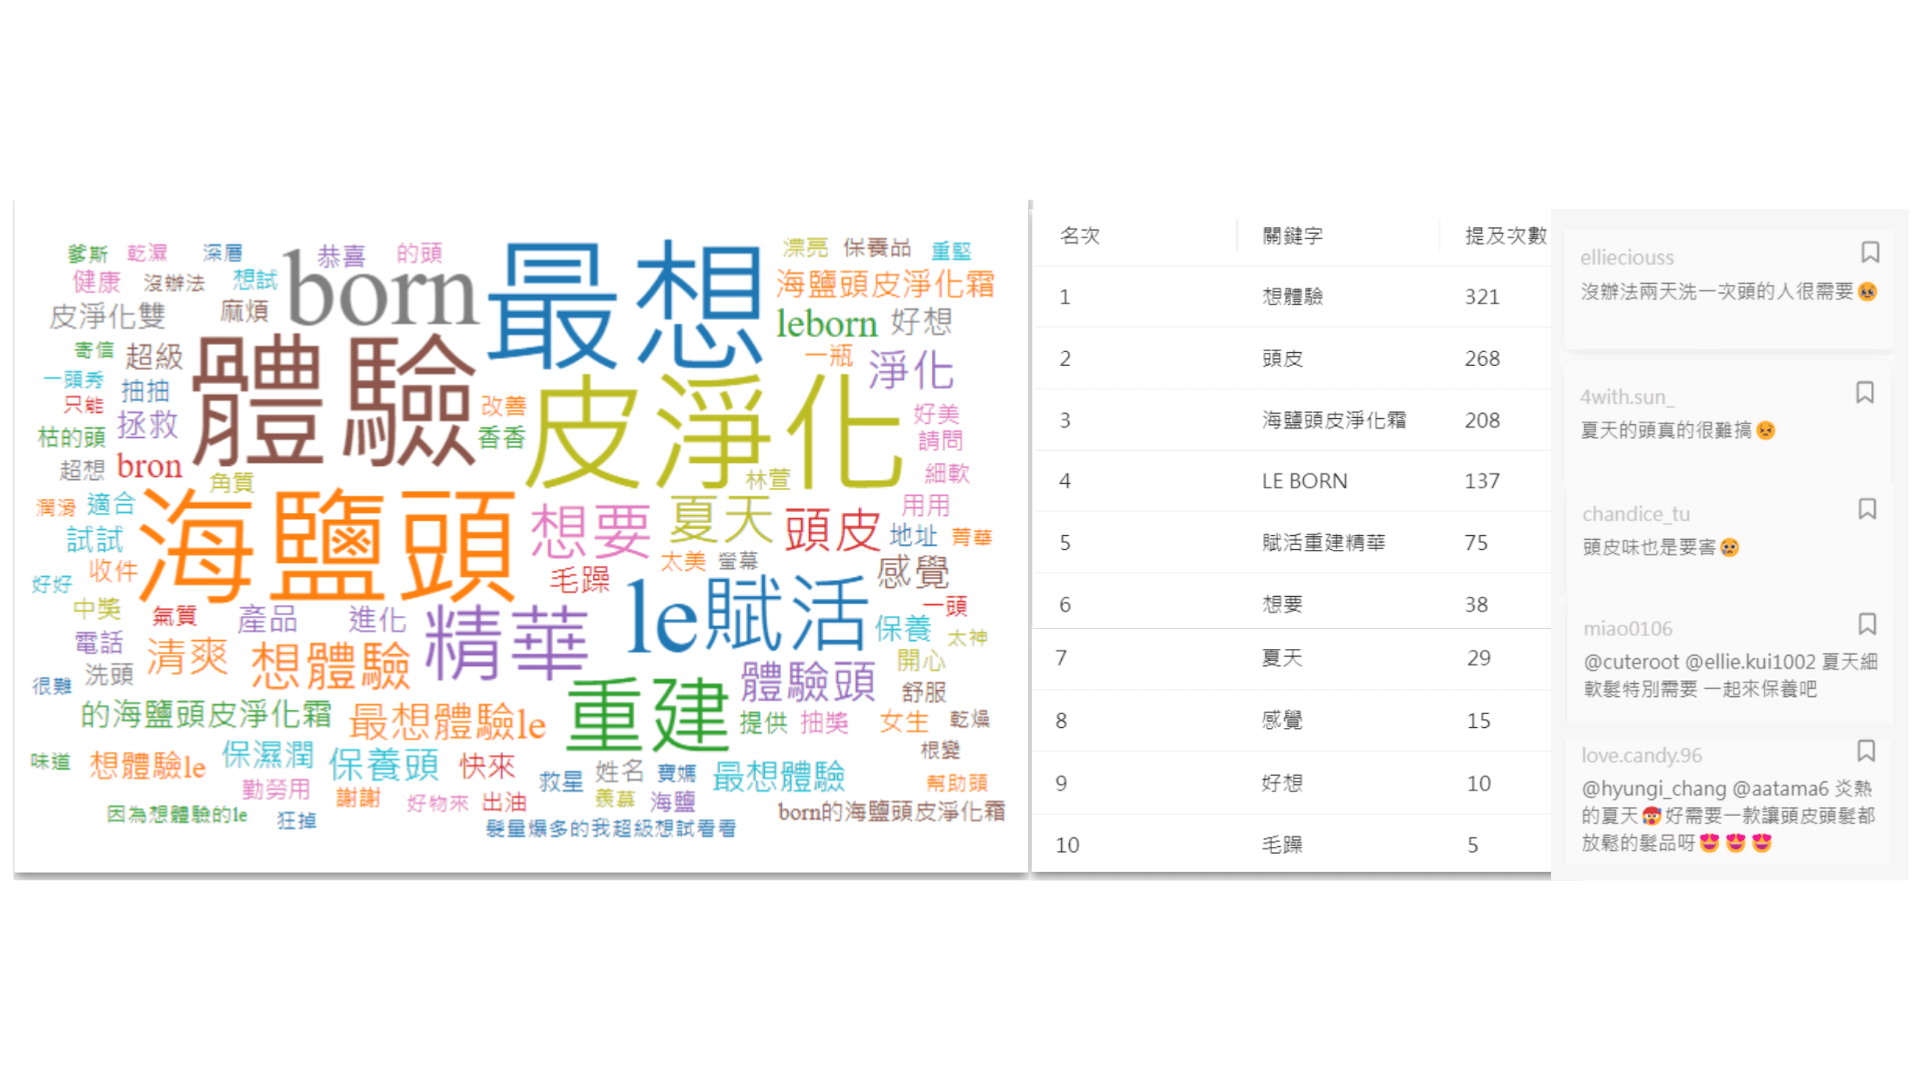Screen dimensions: 1920x1080
Task: Click the gray born word in cloud
Action: [381, 290]
